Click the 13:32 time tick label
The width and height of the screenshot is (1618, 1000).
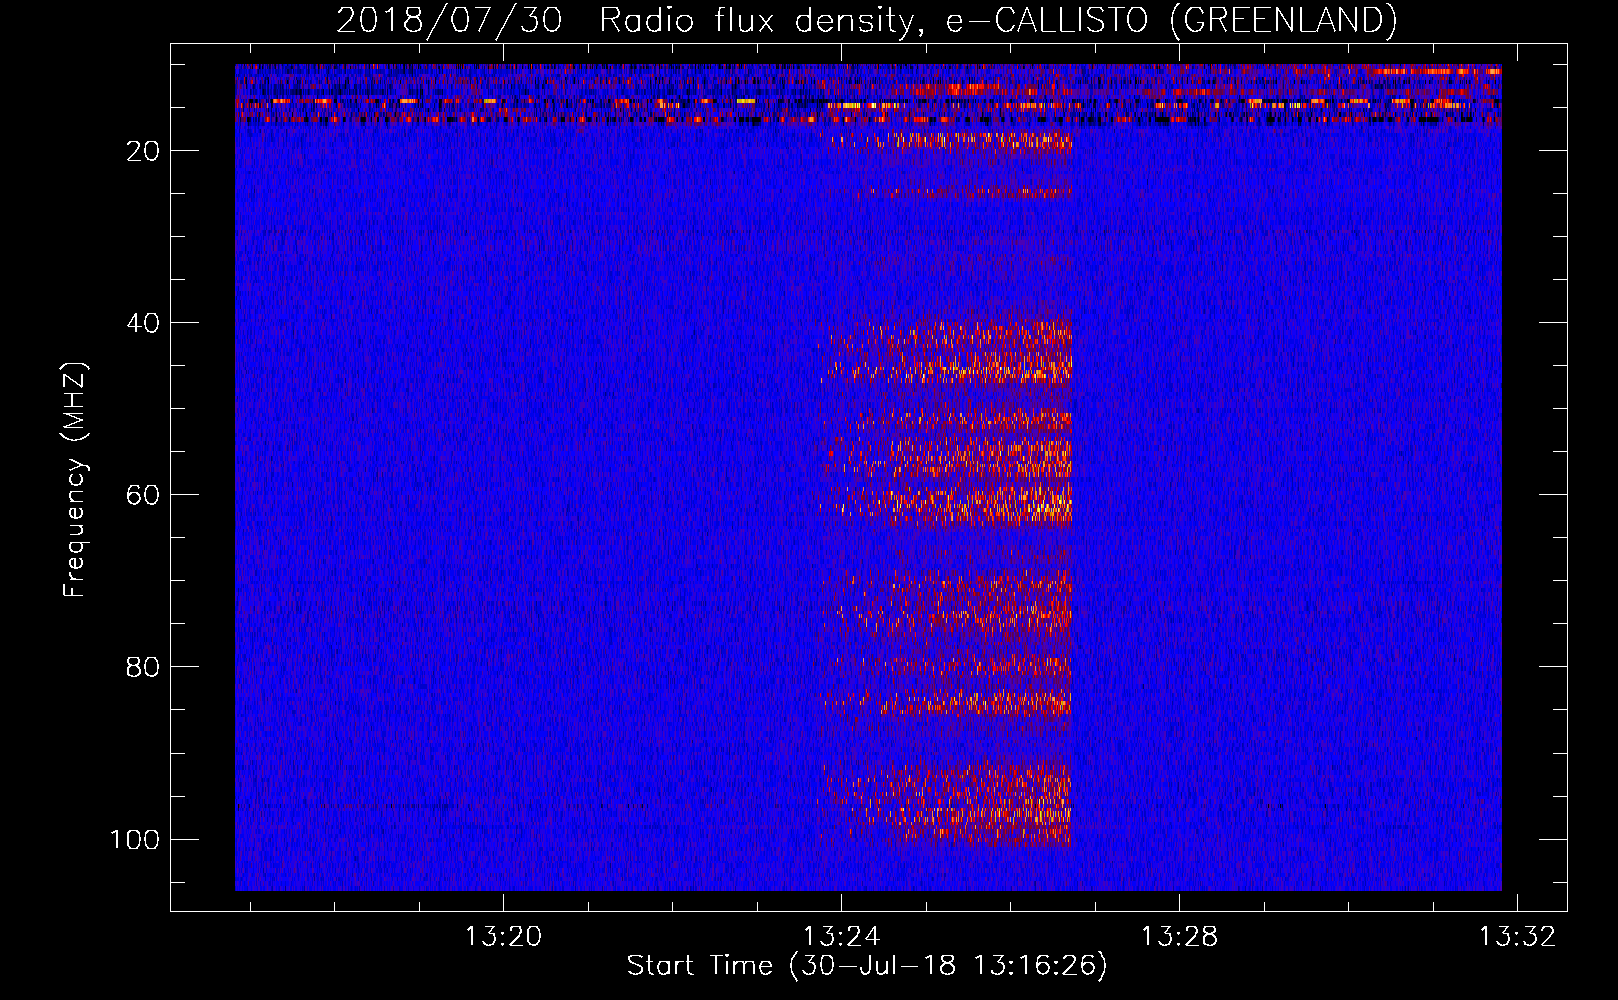coord(1517,936)
